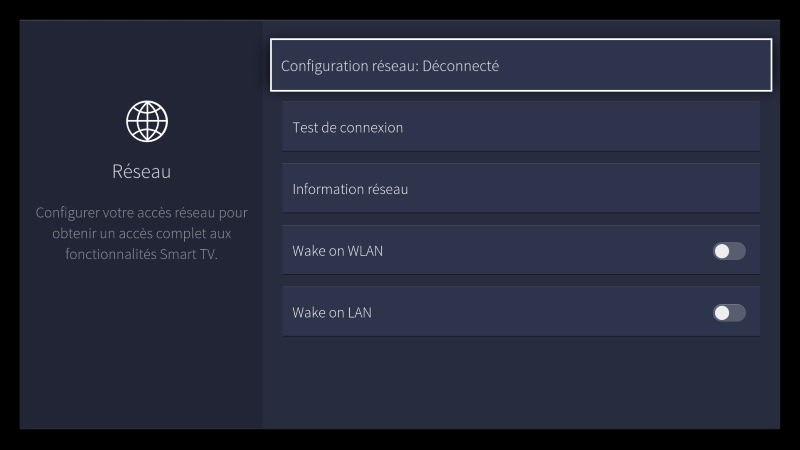Click the globe network icon
Image resolution: width=800 pixels, height=450 pixels.
147,122
